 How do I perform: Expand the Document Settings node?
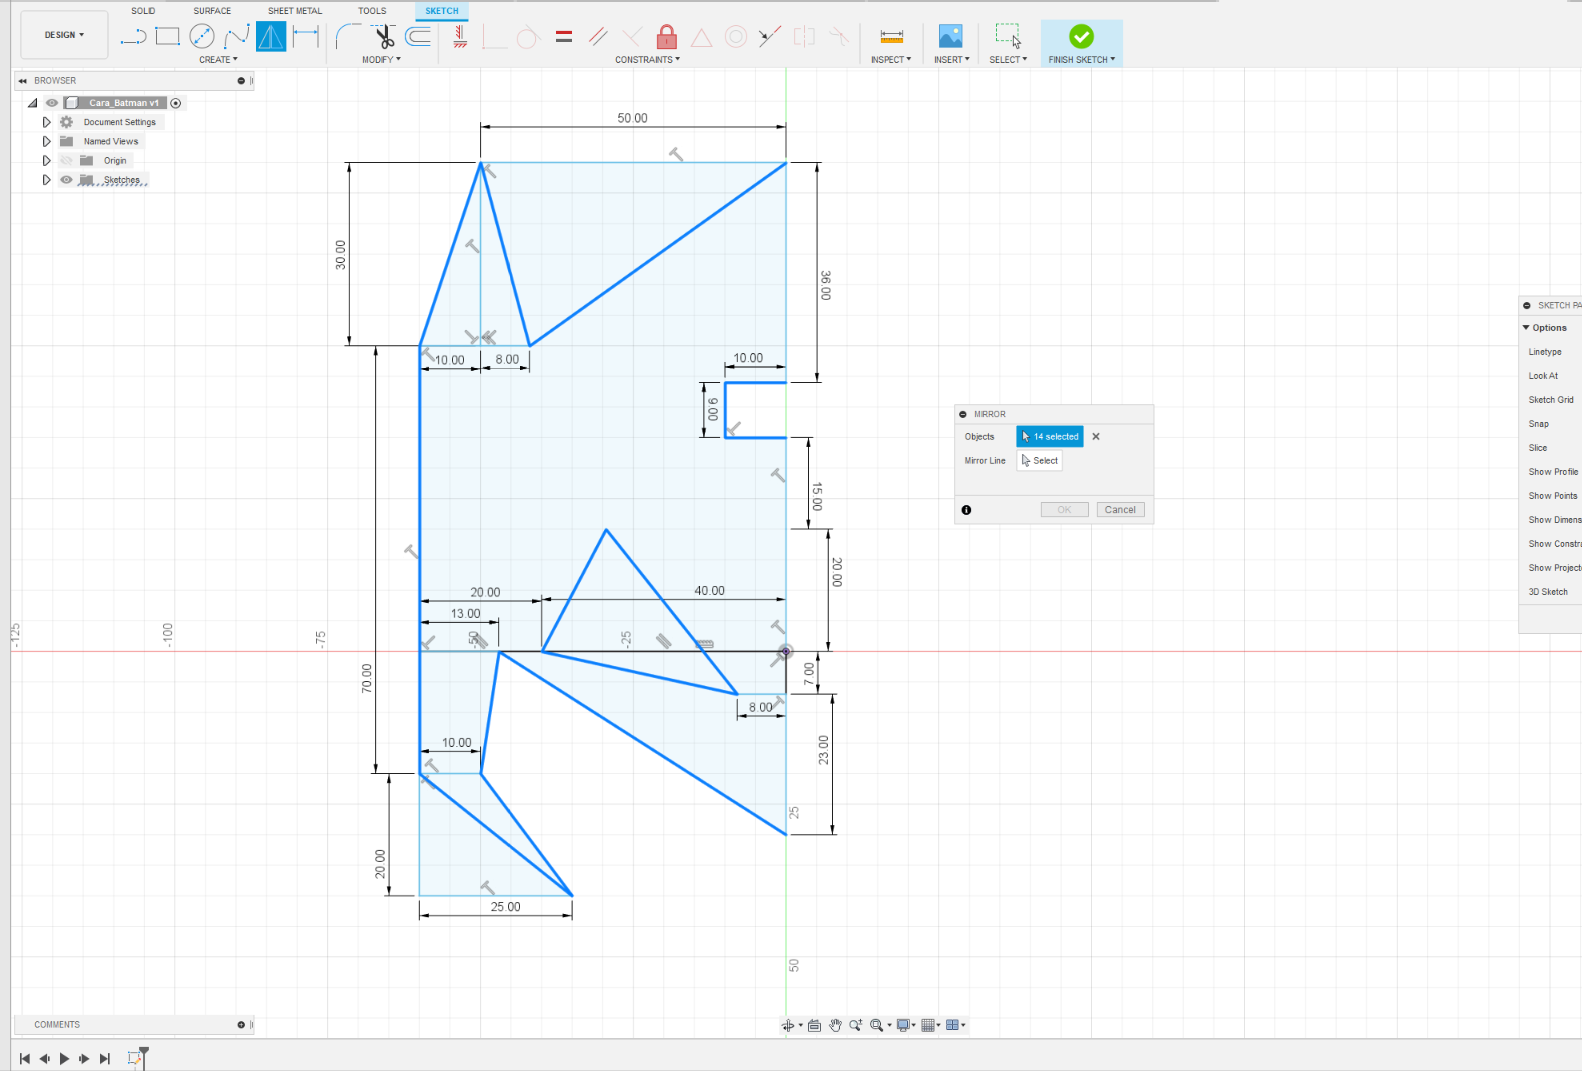click(46, 122)
